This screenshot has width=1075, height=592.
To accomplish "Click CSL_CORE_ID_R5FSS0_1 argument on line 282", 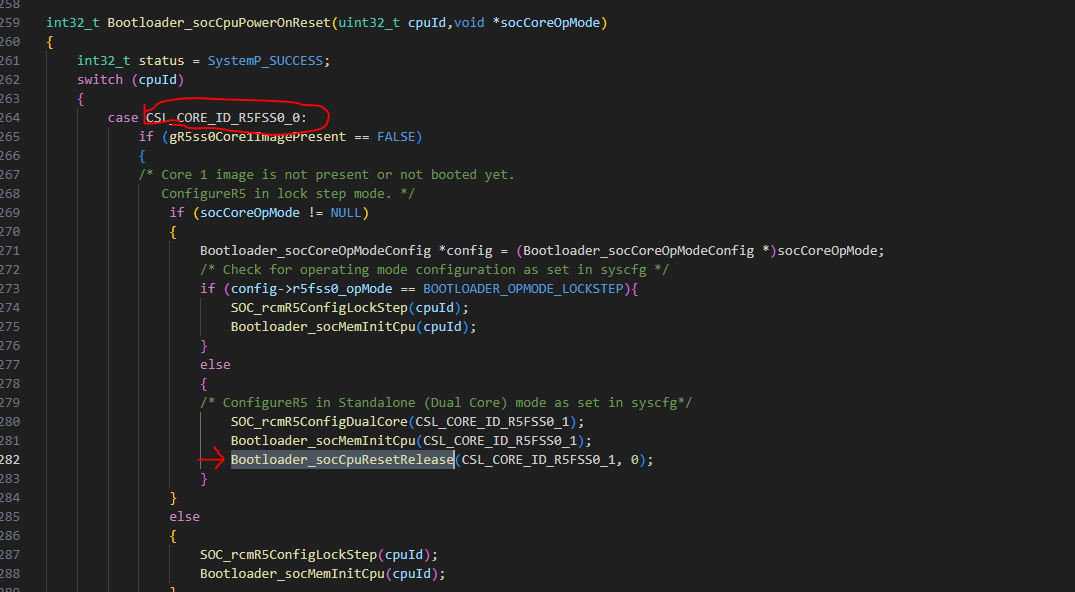I will 538,460.
